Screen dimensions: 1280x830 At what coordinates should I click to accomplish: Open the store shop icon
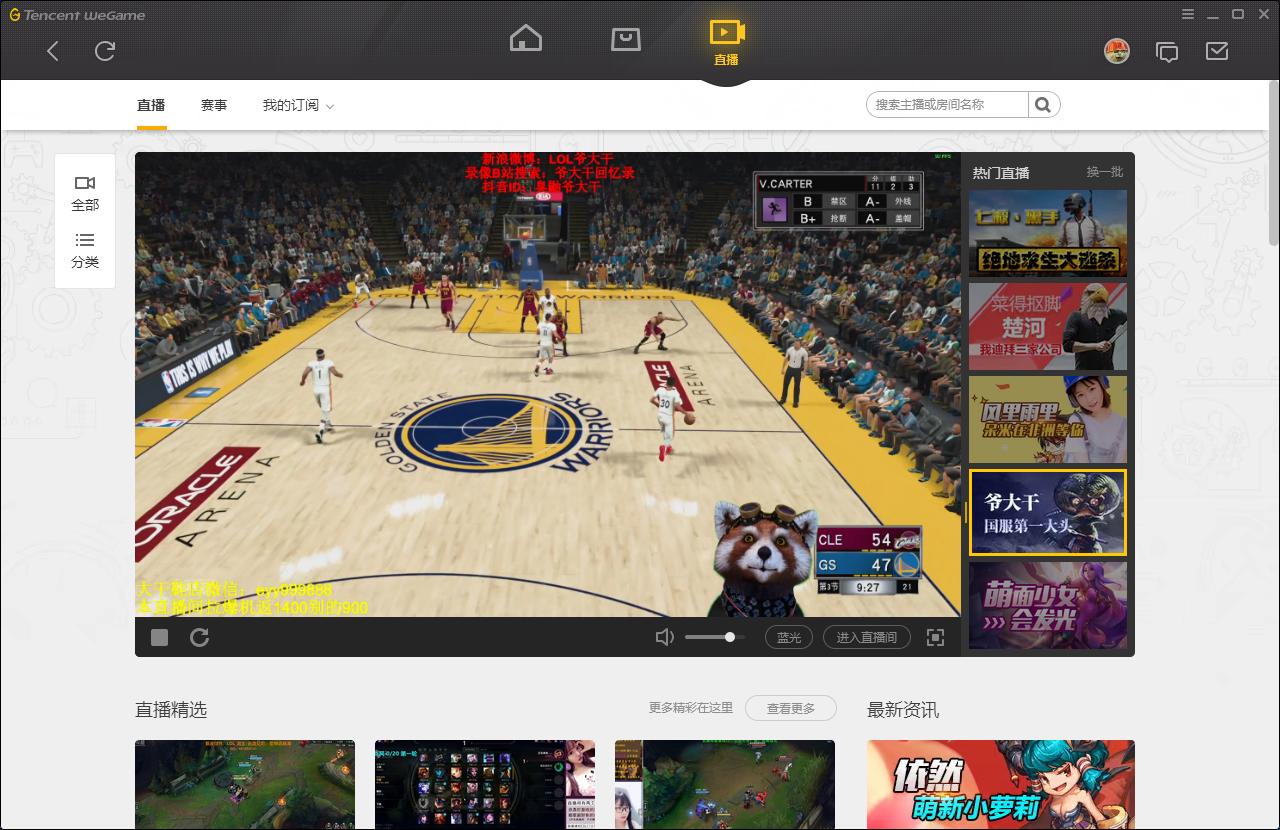tap(626, 39)
